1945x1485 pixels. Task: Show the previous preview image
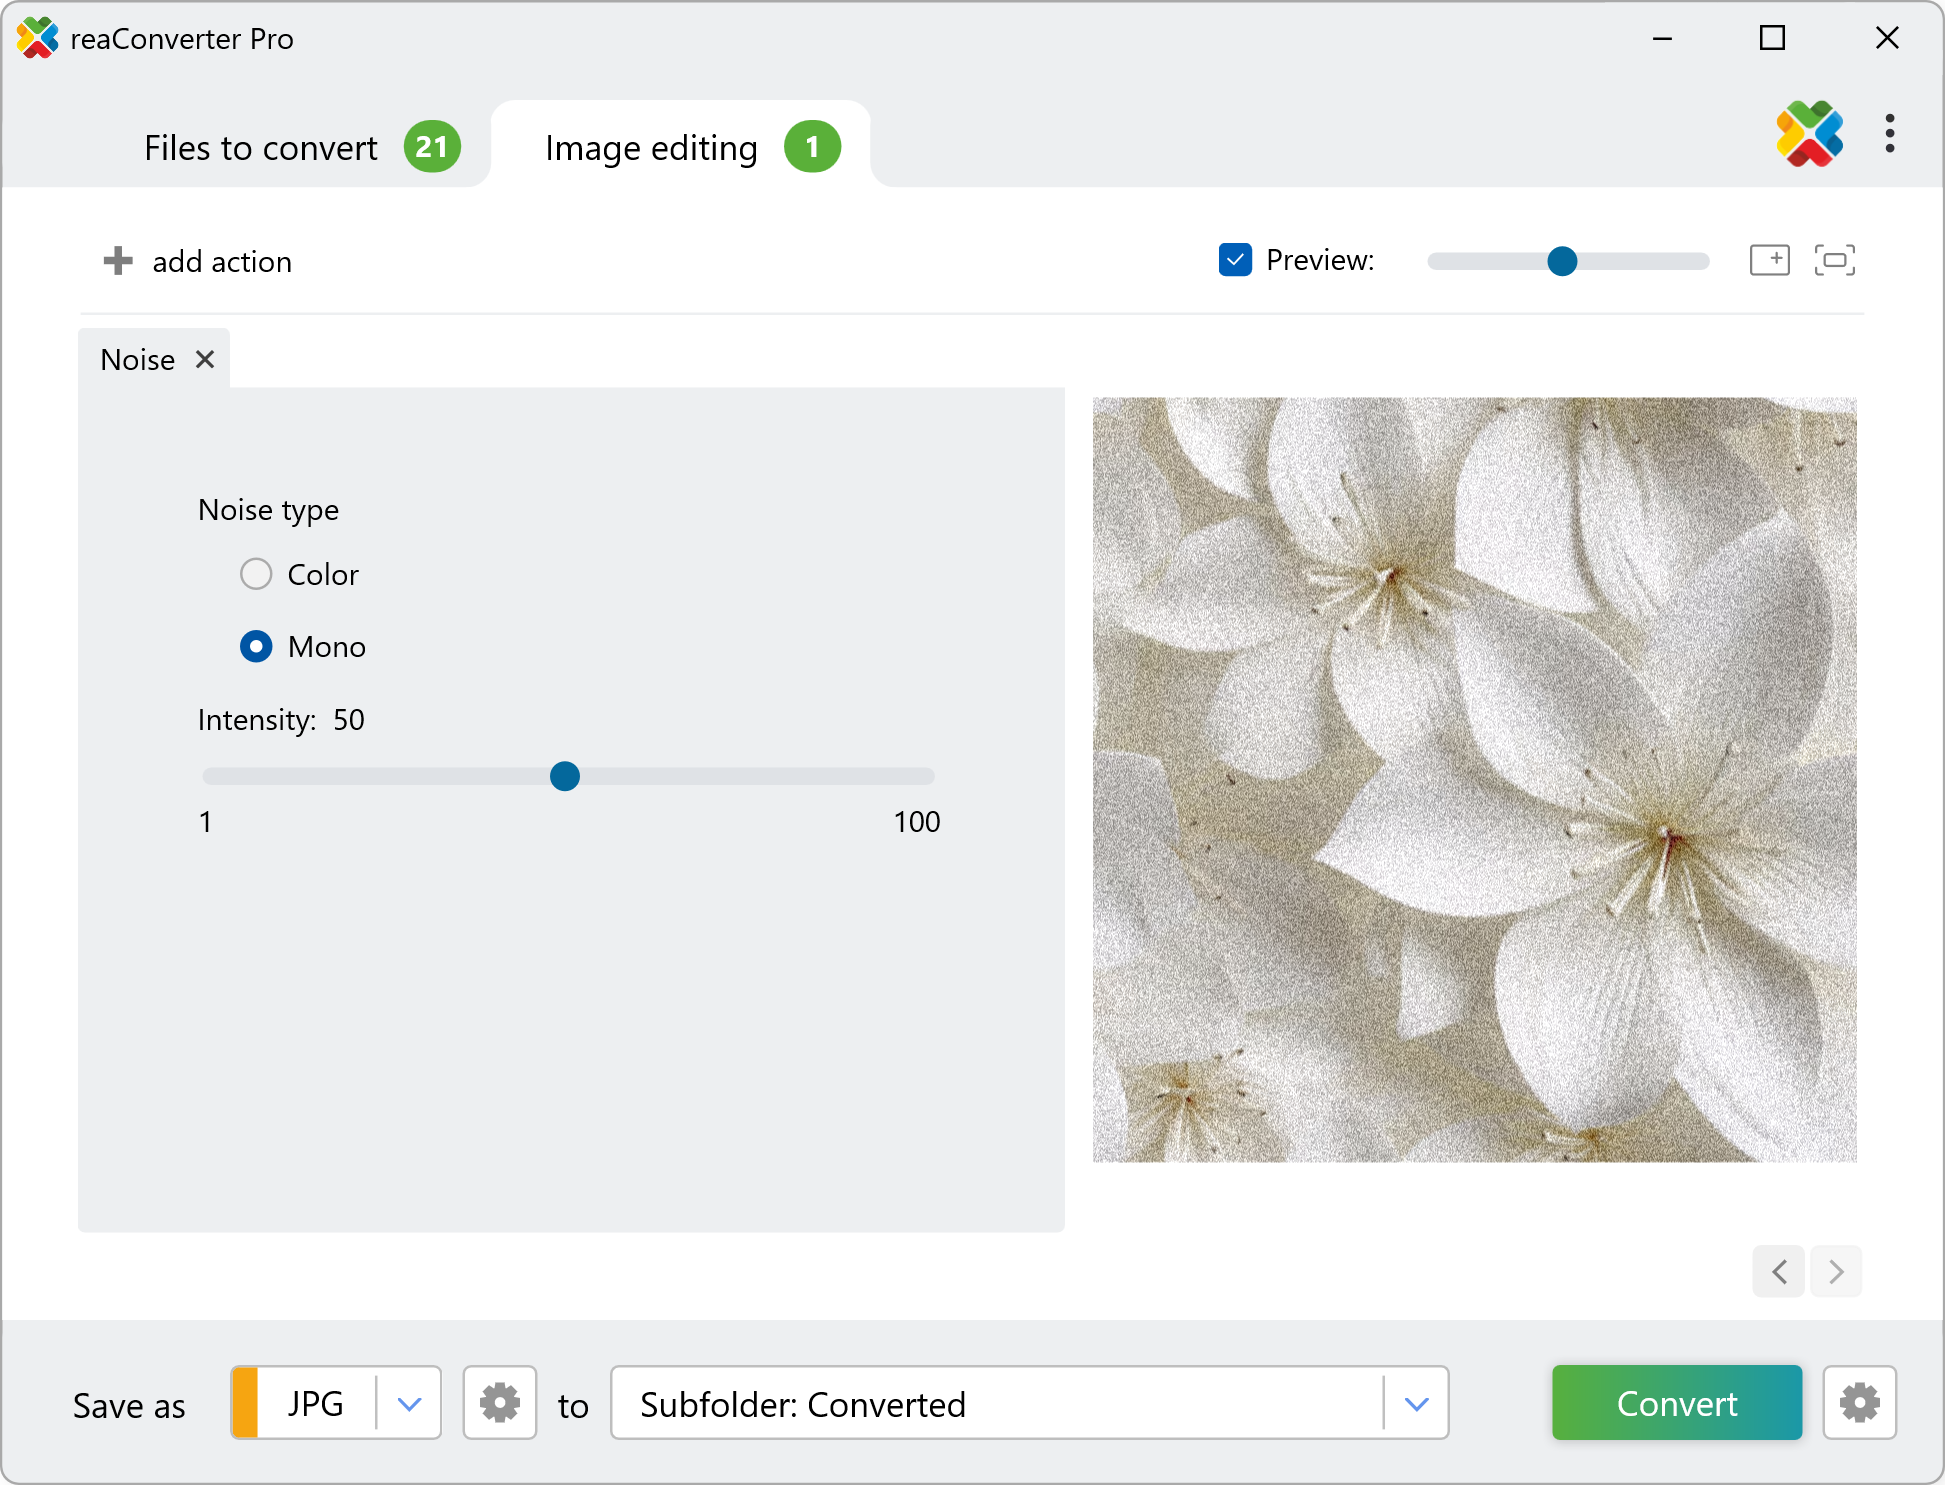coord(1779,1272)
